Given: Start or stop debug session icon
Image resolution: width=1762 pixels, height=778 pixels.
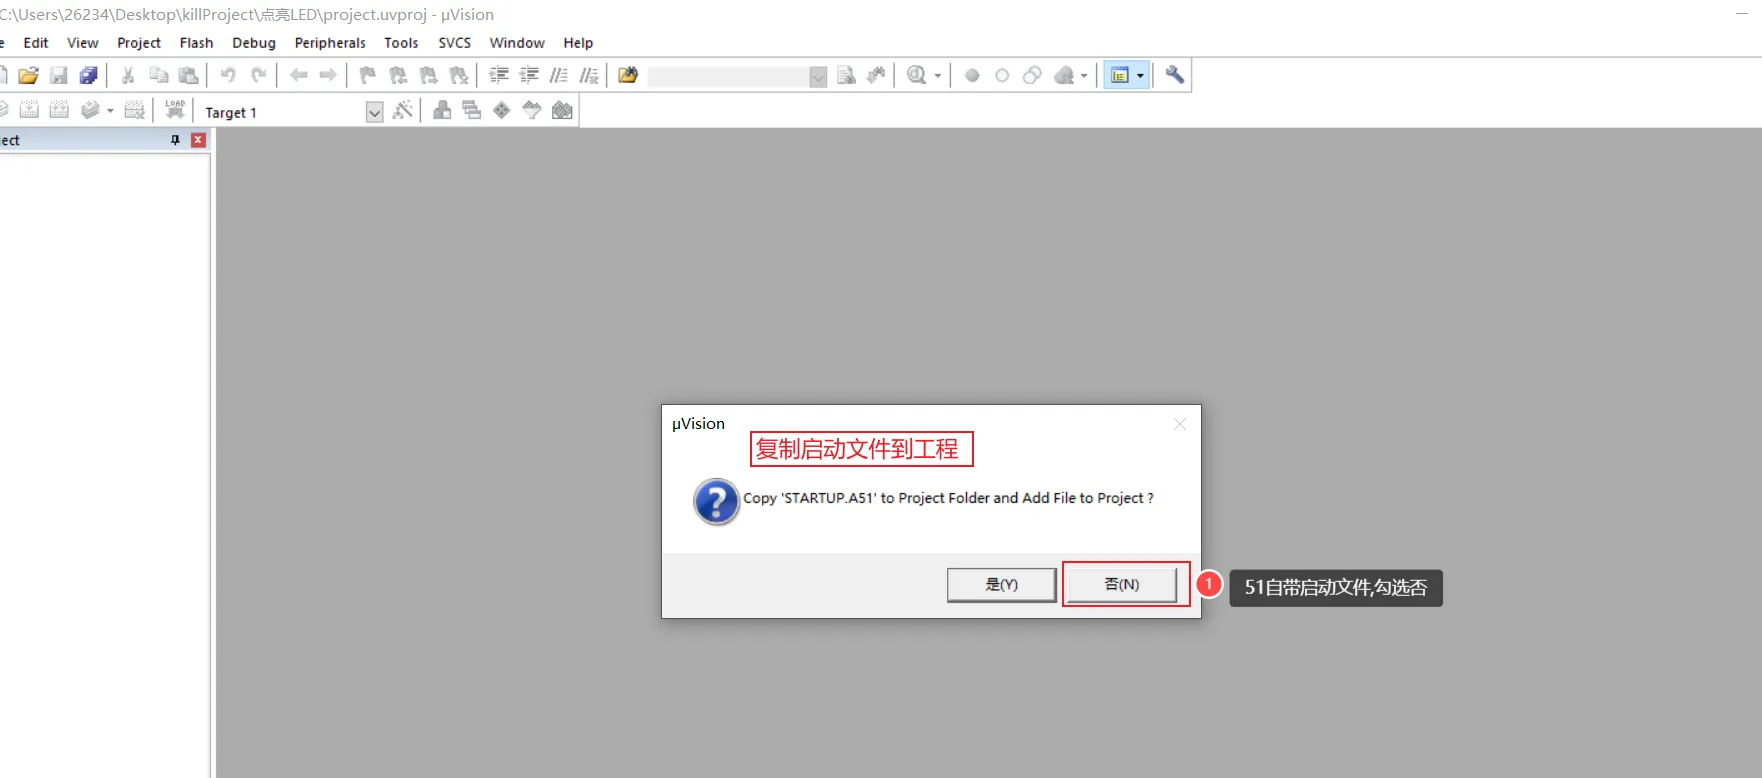Looking at the screenshot, I should [916, 75].
